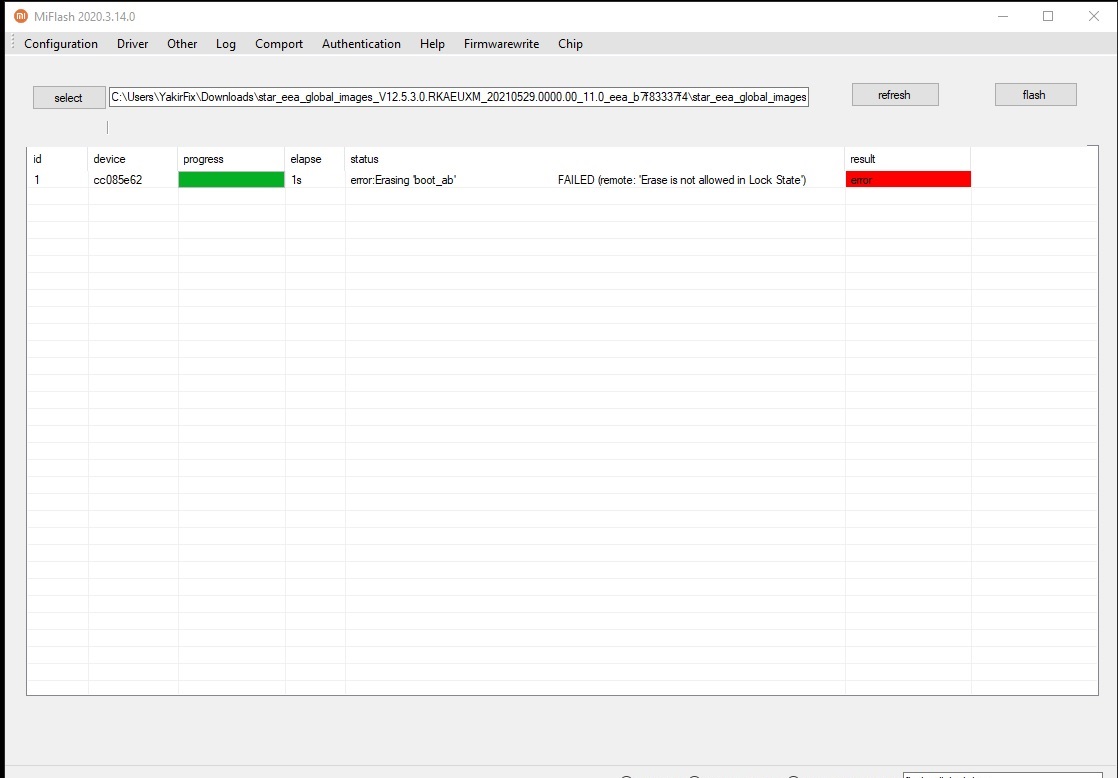Close the MiFlash window
1118x778 pixels.
(x=1094, y=16)
